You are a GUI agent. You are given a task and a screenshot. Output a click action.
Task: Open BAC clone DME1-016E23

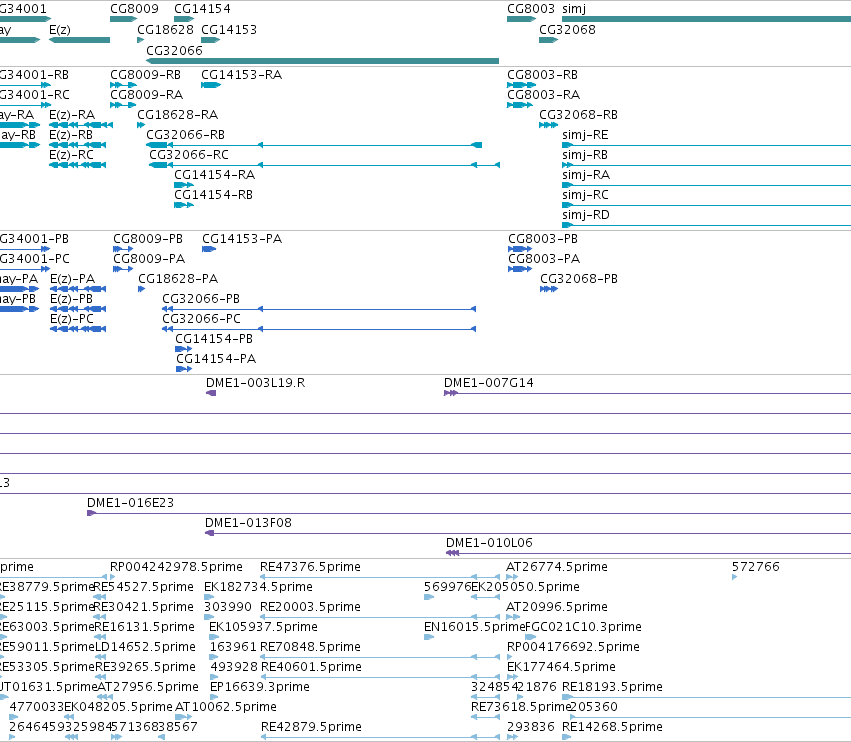coord(469,513)
